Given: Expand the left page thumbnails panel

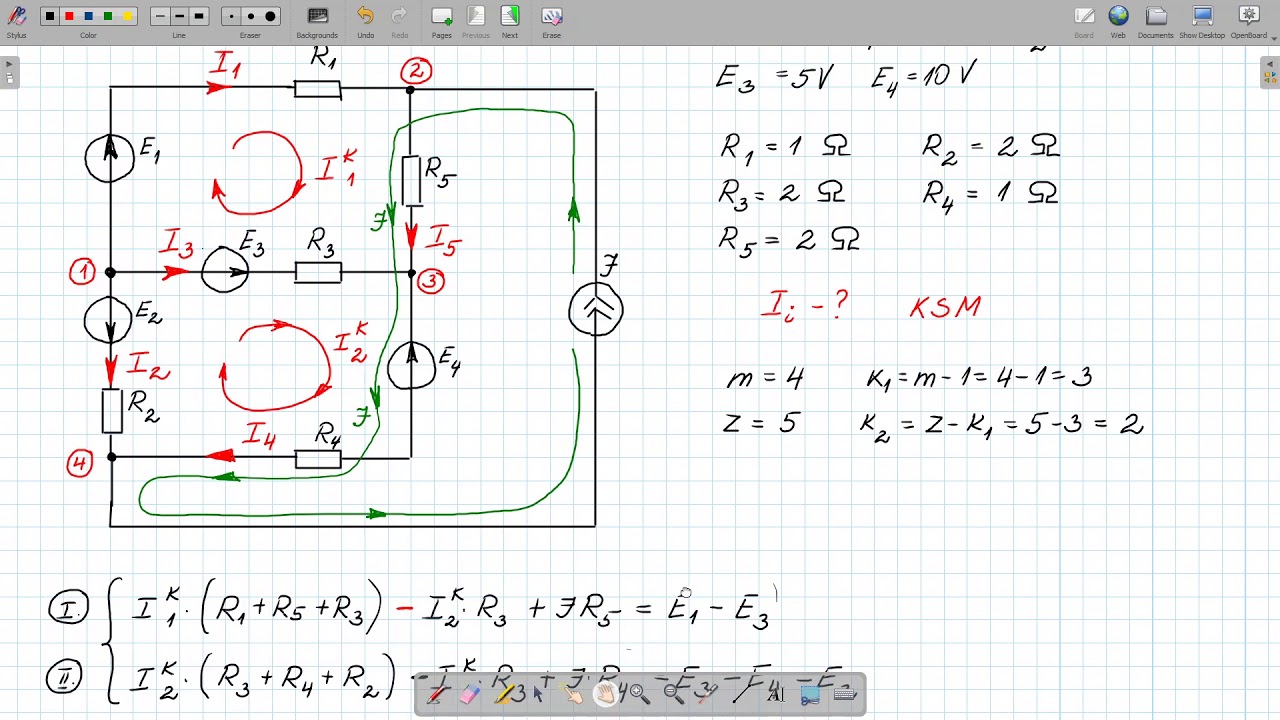Looking at the screenshot, I should 9,73.
